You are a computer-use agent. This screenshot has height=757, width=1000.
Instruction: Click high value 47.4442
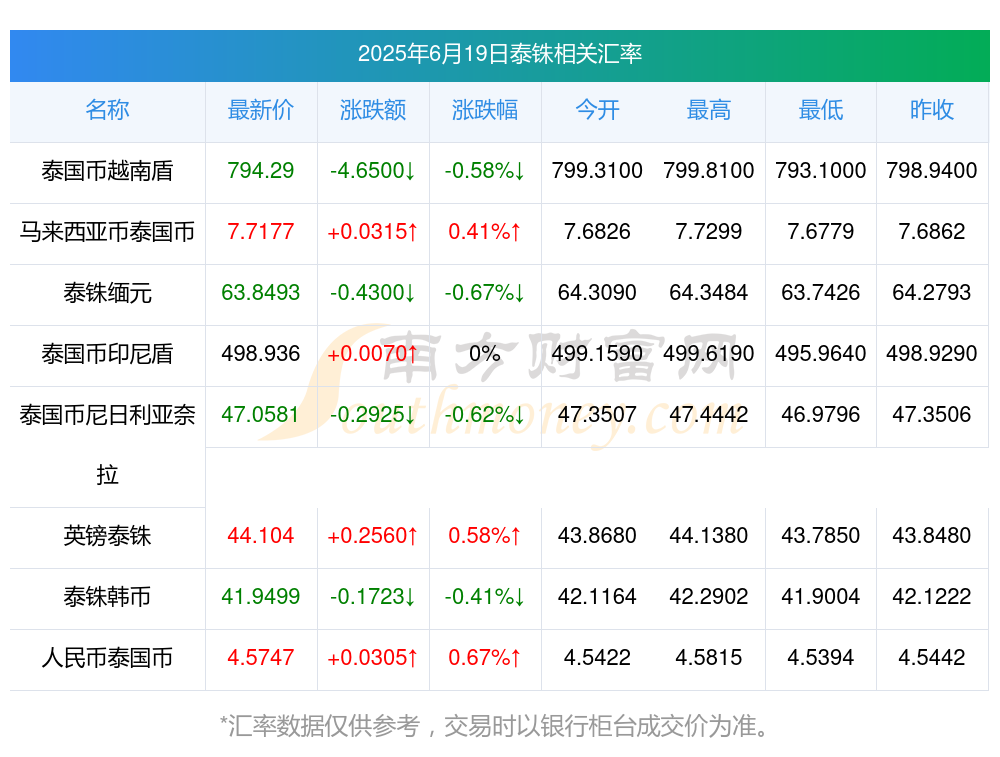click(x=709, y=415)
